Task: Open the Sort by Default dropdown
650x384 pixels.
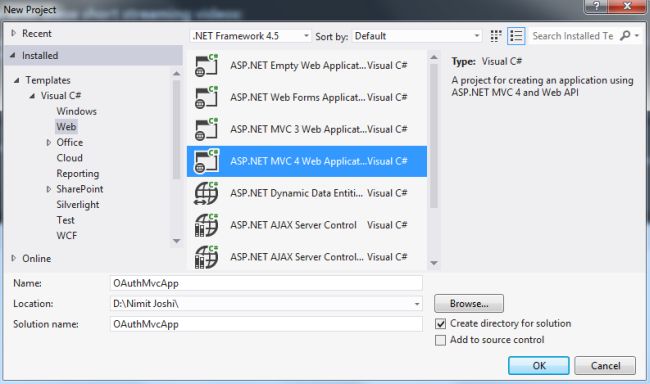Action: point(417,36)
